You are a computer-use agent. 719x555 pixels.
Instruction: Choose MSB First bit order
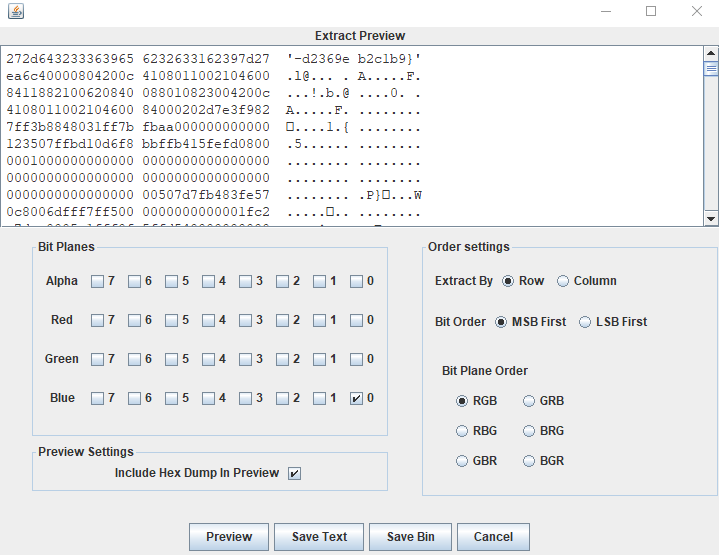coord(501,322)
